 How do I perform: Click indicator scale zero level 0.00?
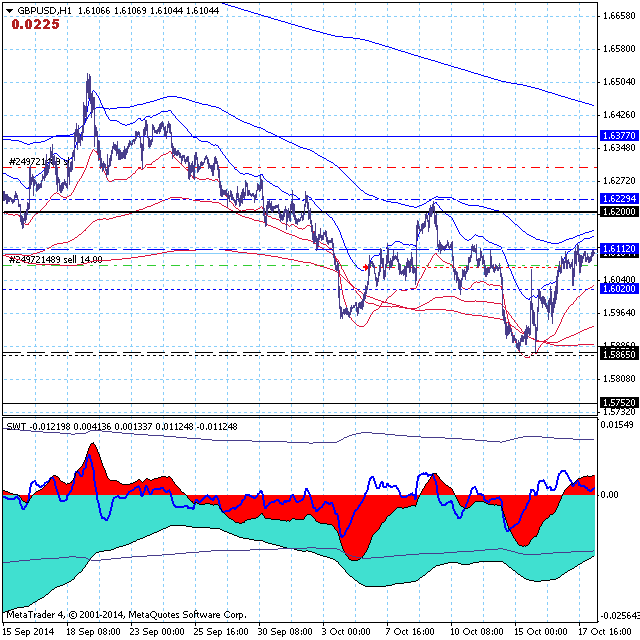coord(610,495)
